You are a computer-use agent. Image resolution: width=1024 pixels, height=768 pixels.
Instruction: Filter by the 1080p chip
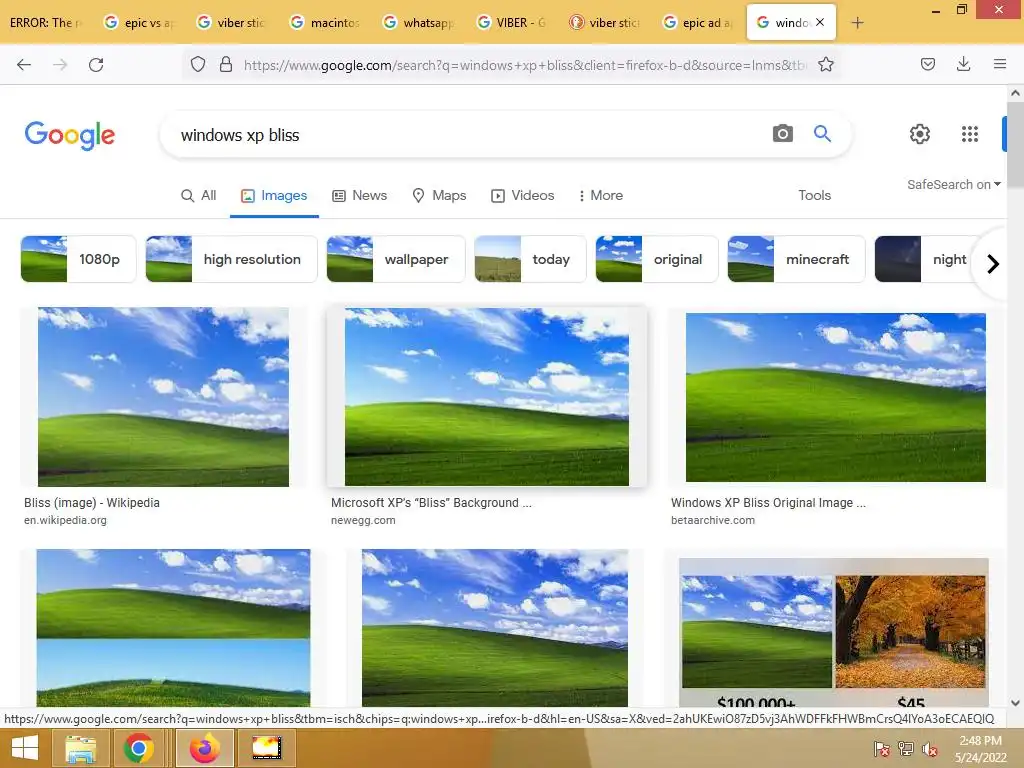tap(78, 259)
